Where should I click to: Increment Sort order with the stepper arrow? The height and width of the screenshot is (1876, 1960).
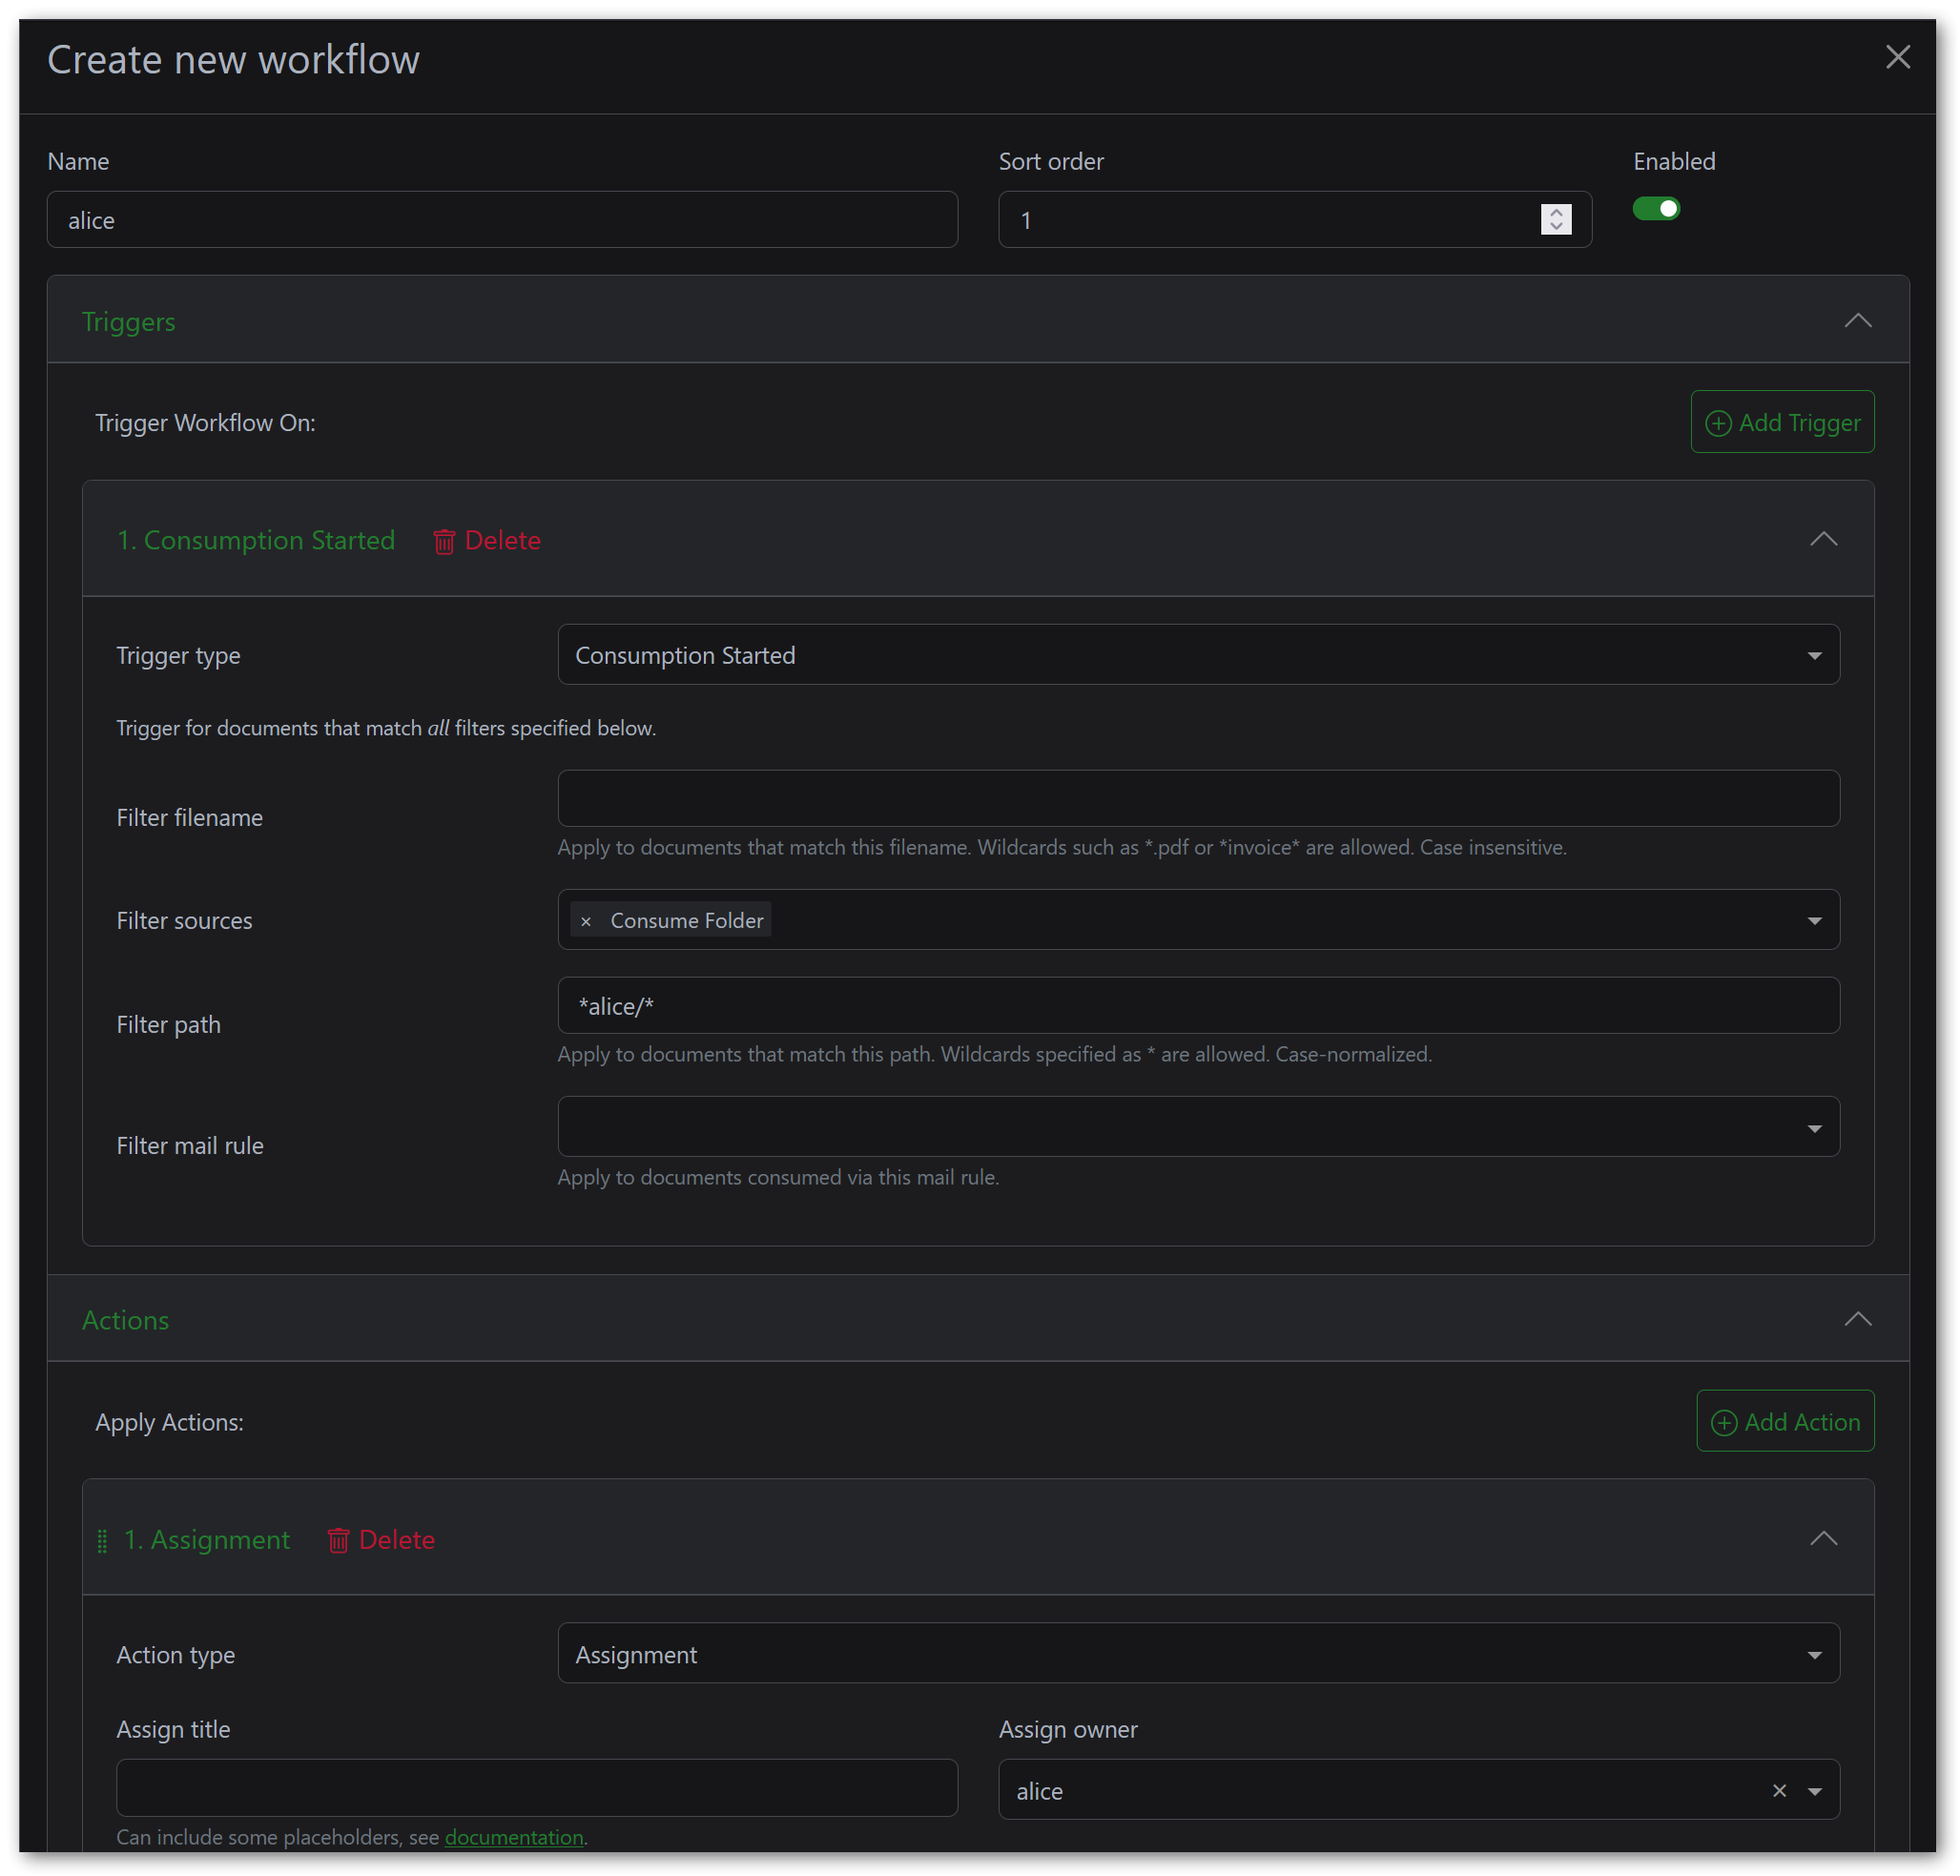[x=1556, y=213]
